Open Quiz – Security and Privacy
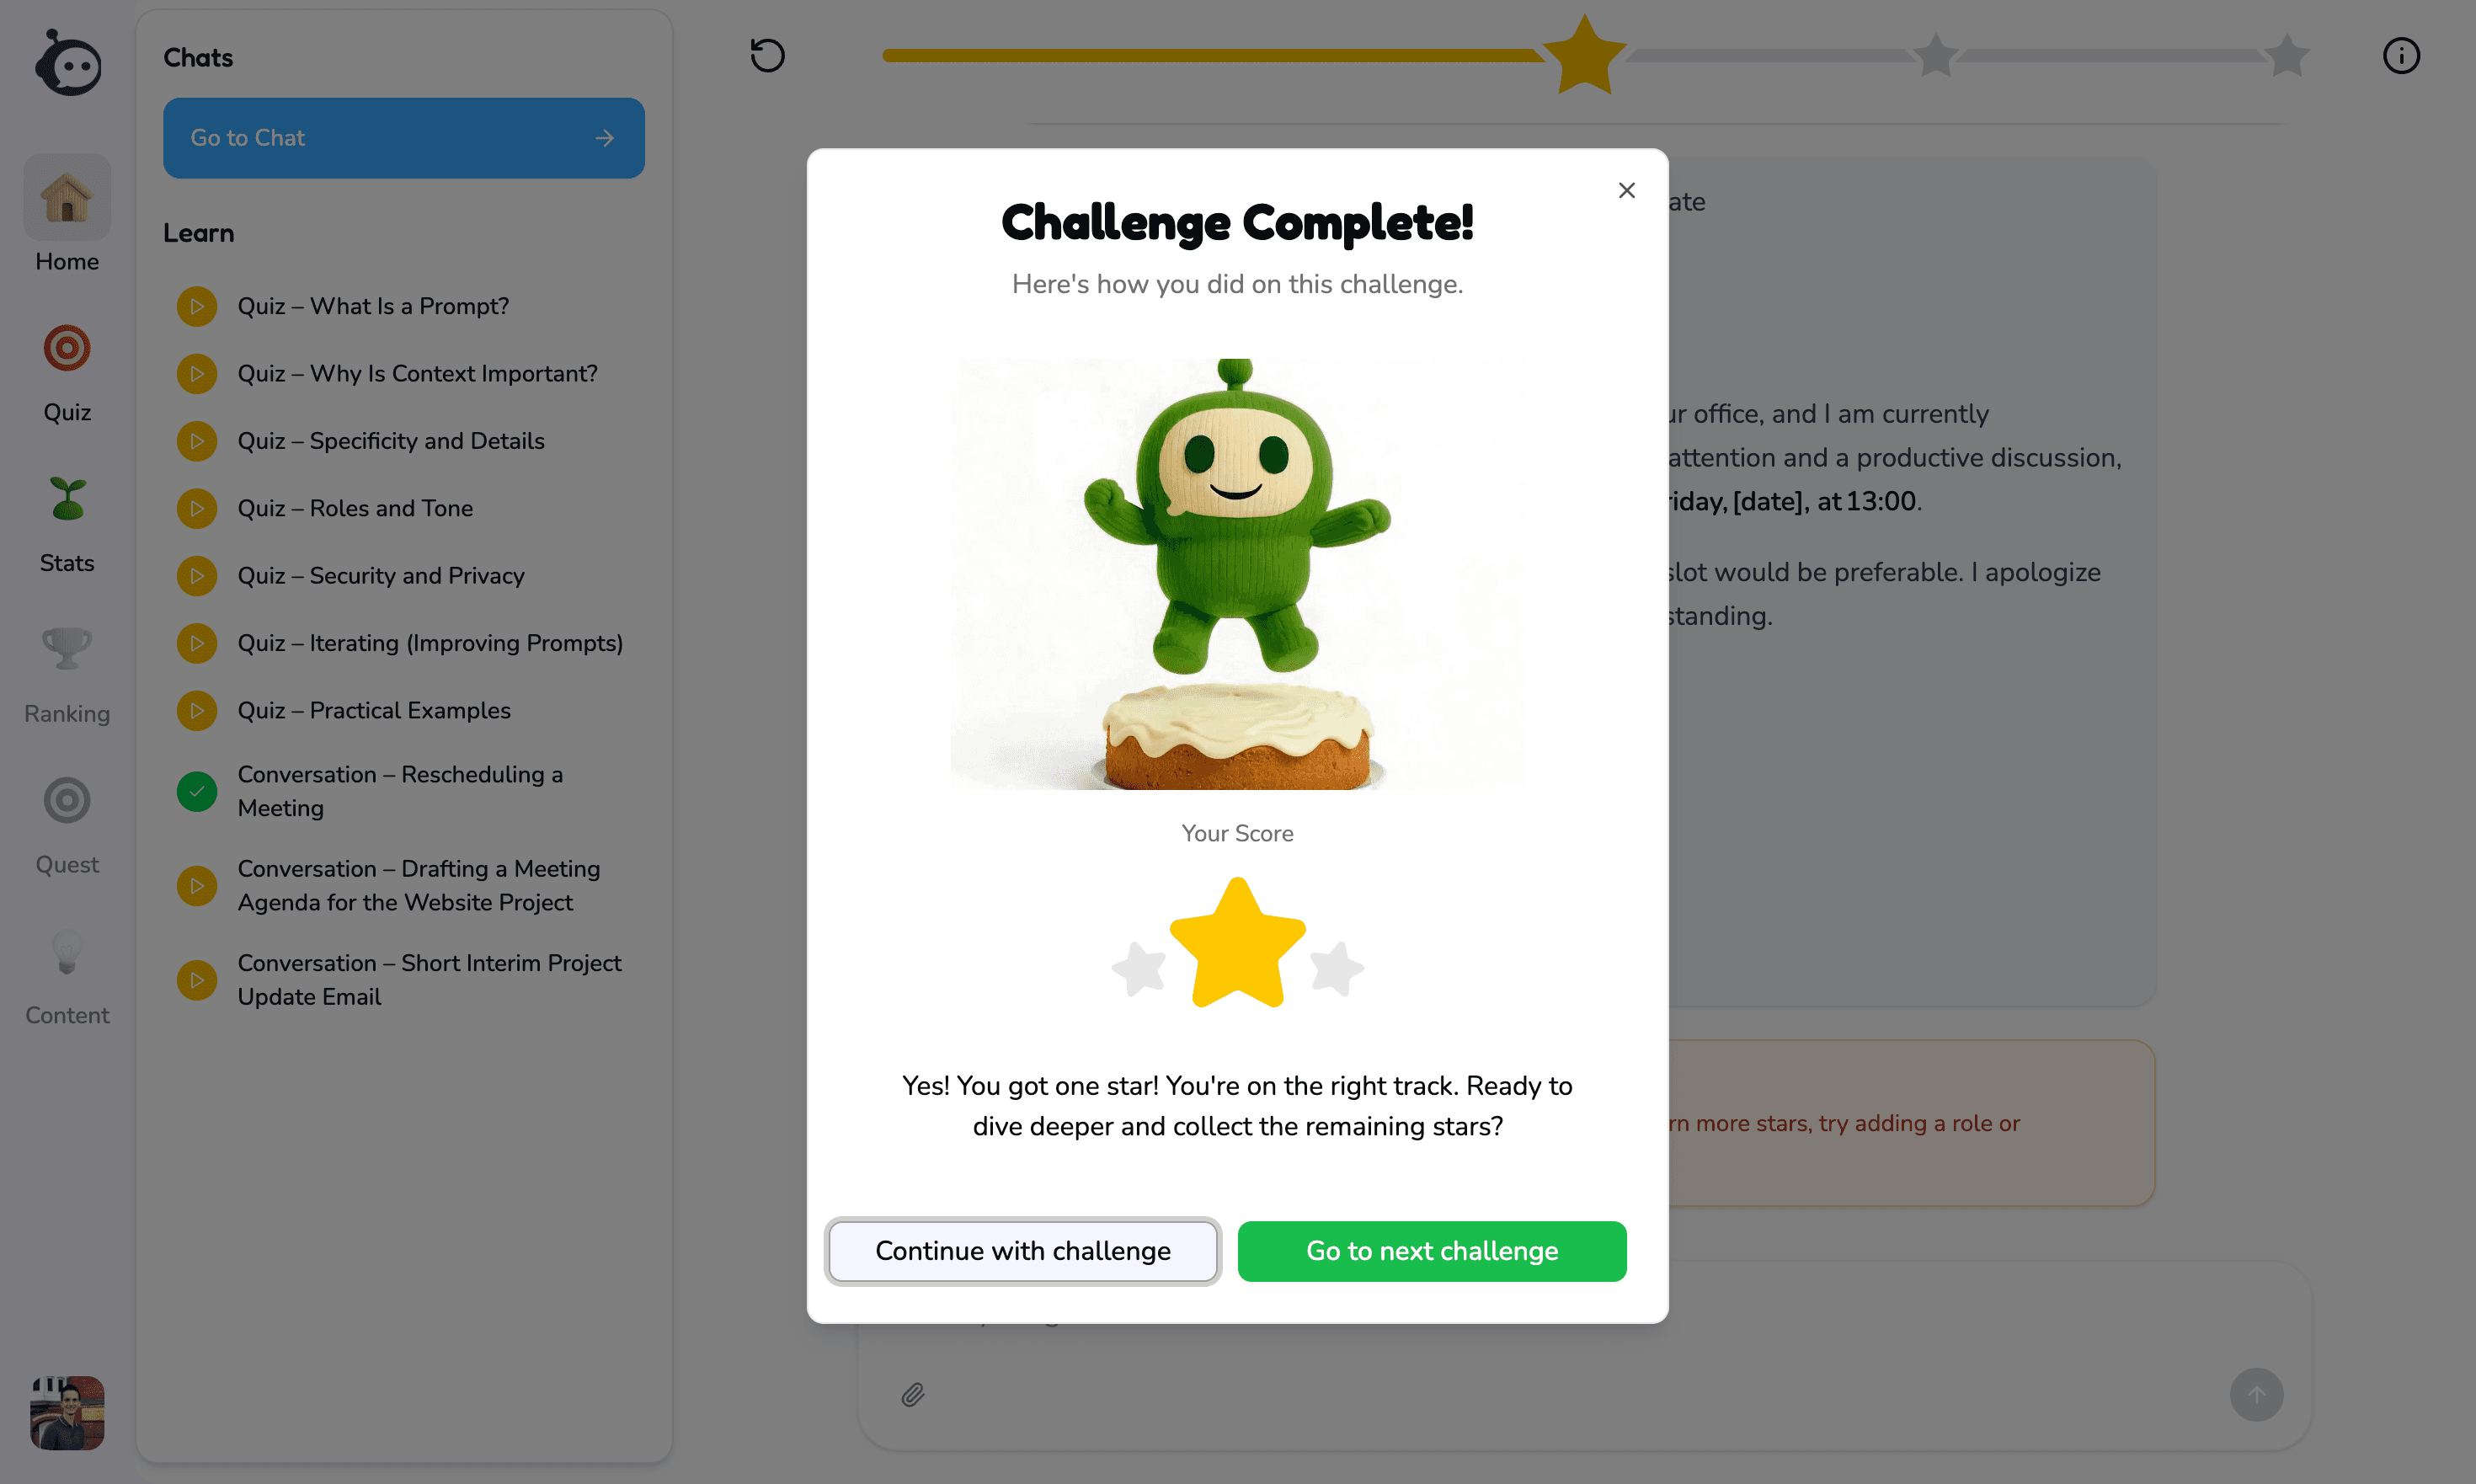This screenshot has height=1484, width=2476. pyautogui.click(x=197, y=576)
